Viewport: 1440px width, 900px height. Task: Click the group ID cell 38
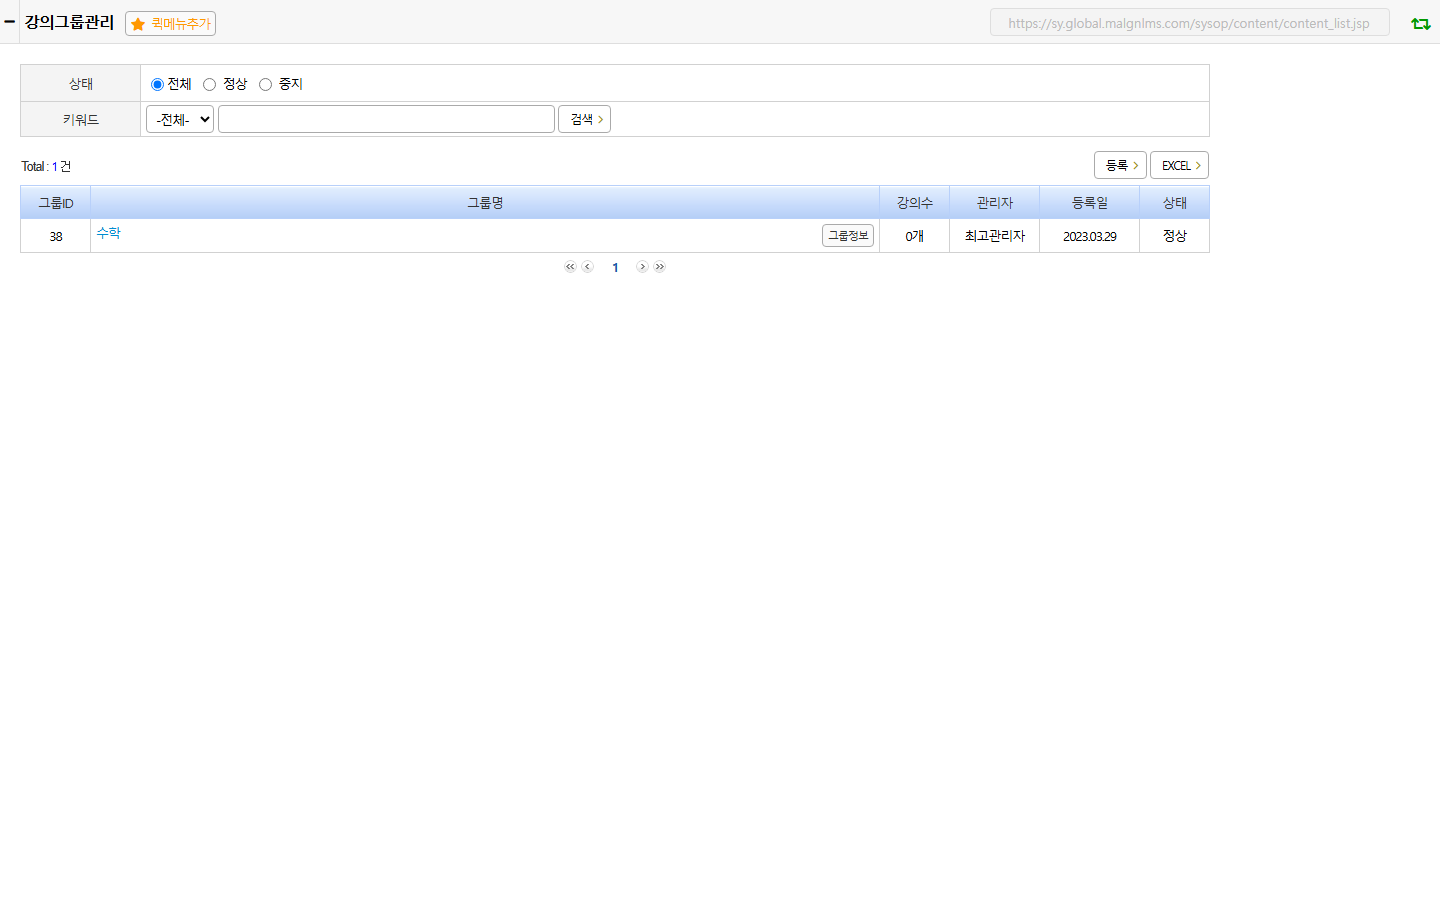pyautogui.click(x=56, y=236)
